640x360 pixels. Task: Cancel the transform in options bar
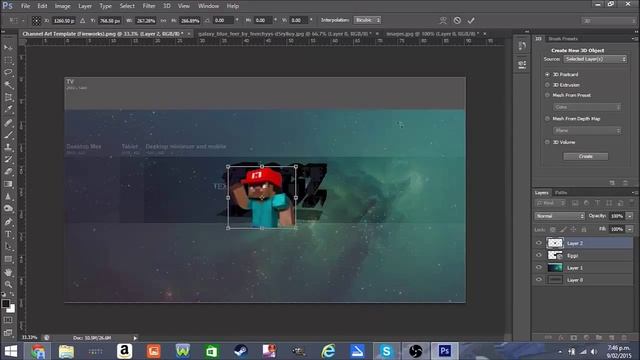(x=457, y=20)
